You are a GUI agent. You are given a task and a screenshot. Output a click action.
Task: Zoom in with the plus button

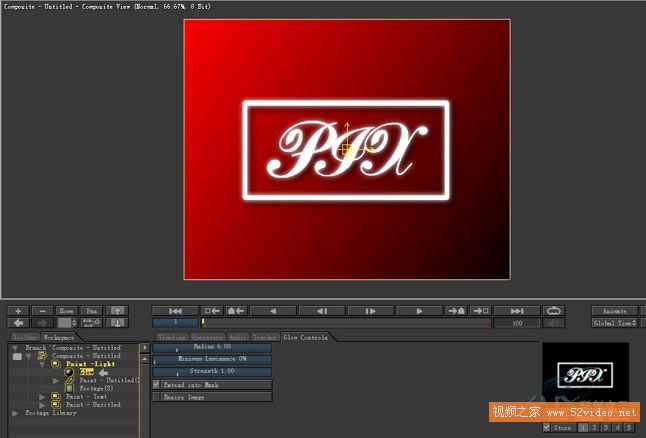18,311
